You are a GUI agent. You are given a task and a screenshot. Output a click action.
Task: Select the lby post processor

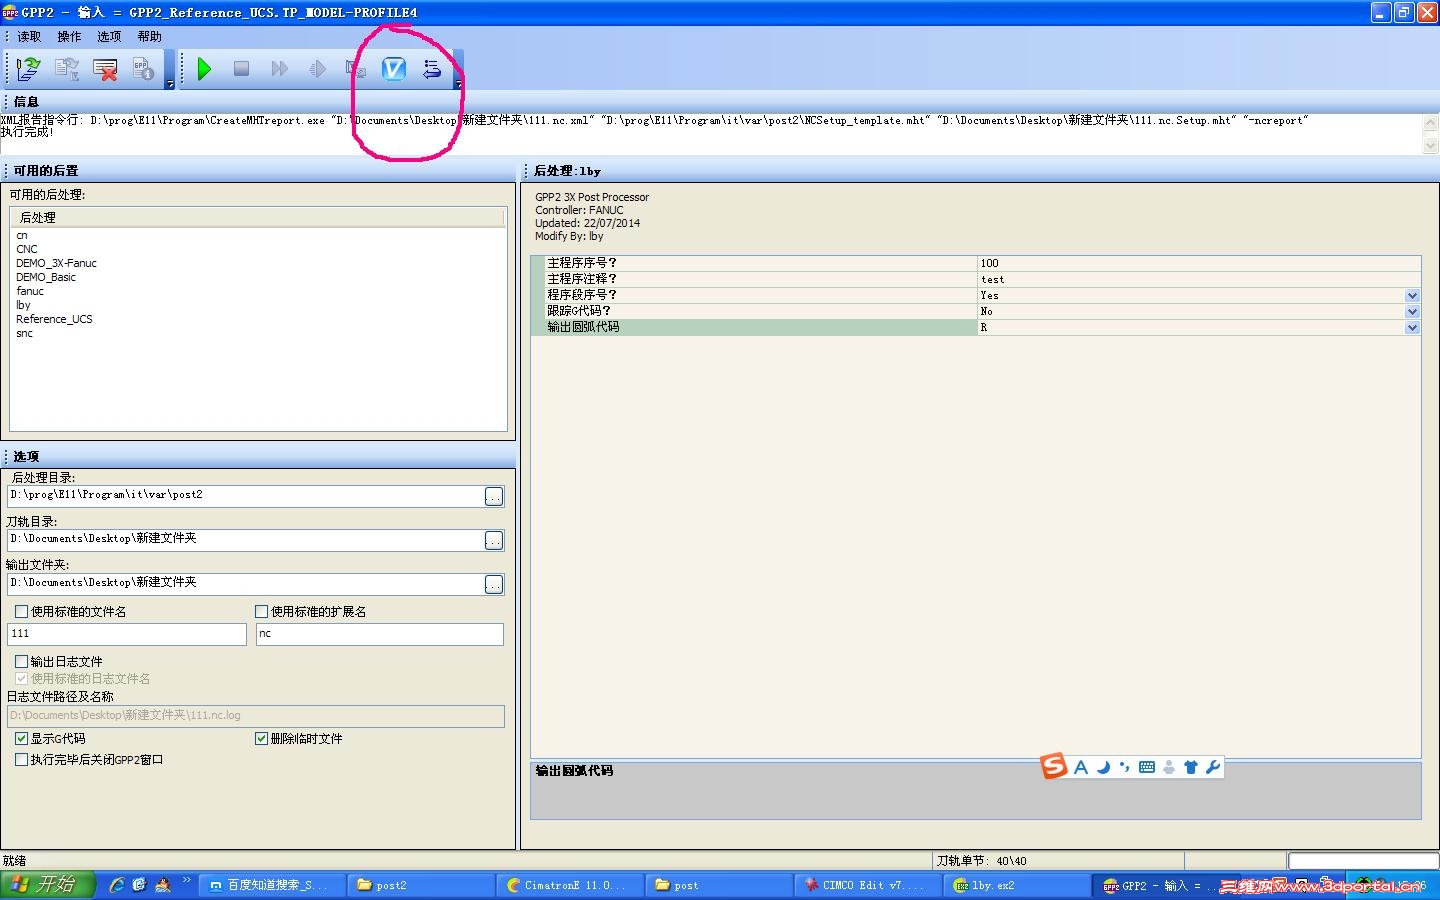pos(23,305)
